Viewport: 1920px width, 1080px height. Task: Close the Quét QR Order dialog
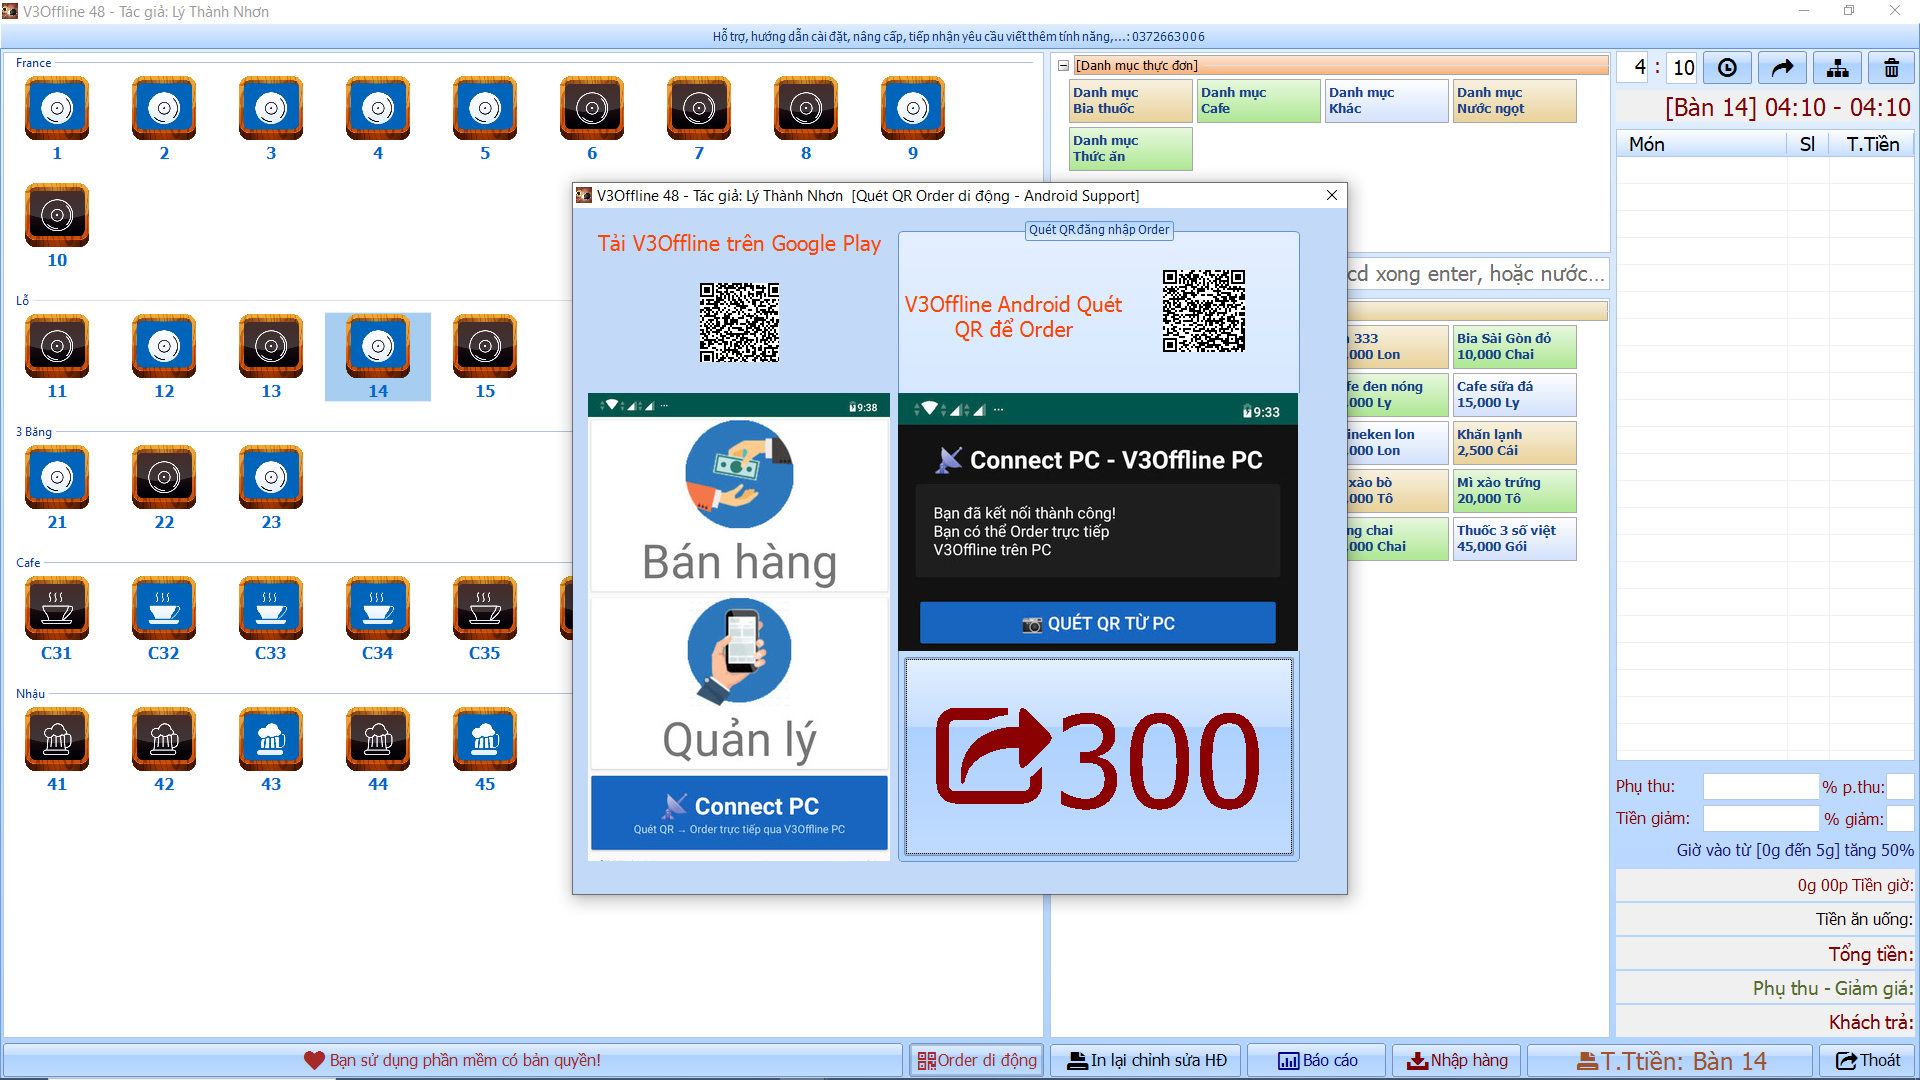coord(1332,195)
